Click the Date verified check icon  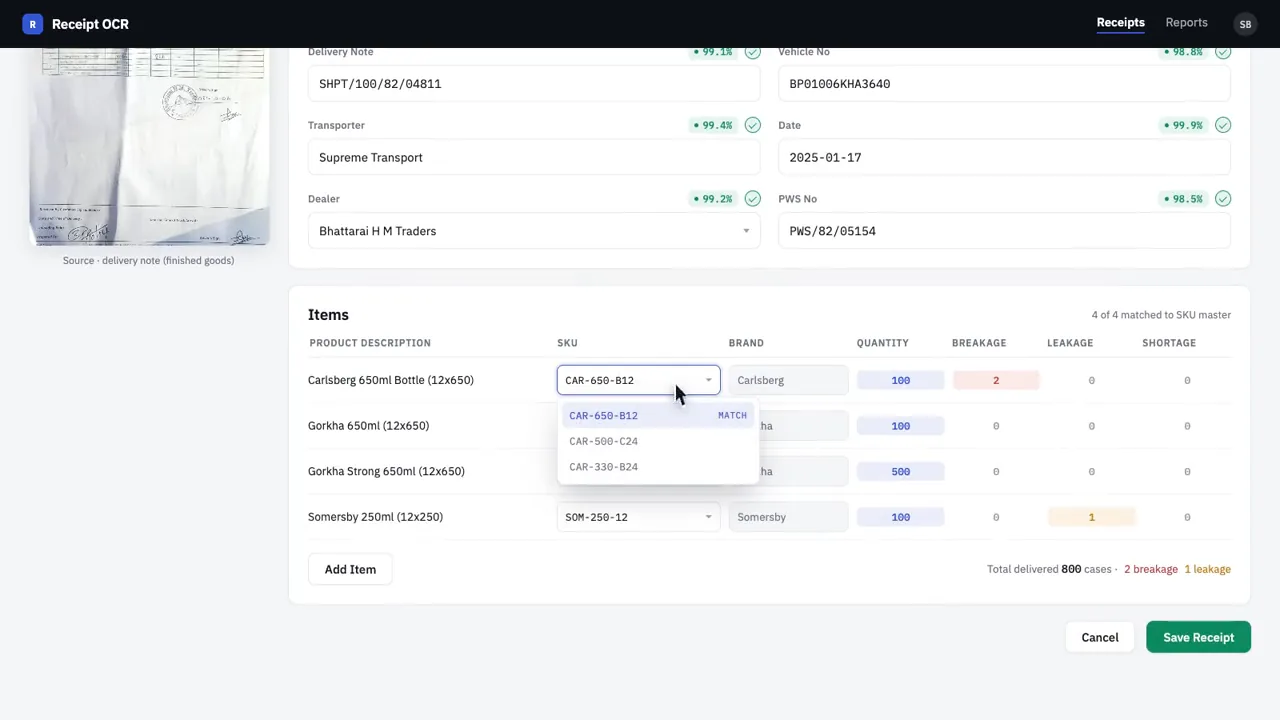[x=1223, y=125]
